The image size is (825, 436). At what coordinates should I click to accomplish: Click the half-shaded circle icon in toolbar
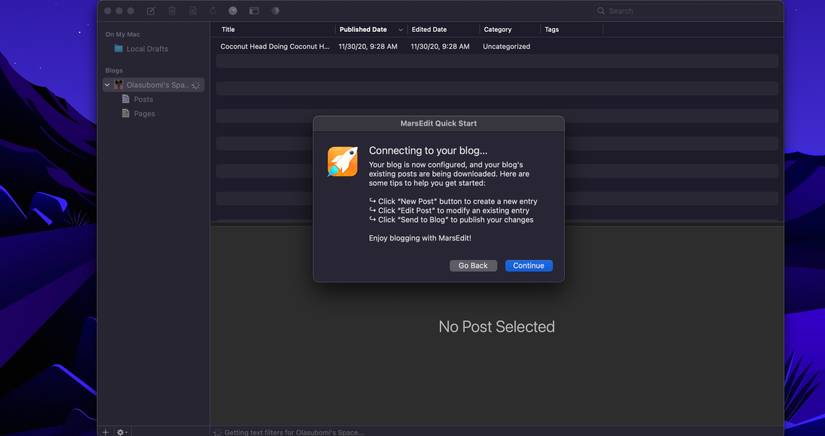click(x=275, y=11)
